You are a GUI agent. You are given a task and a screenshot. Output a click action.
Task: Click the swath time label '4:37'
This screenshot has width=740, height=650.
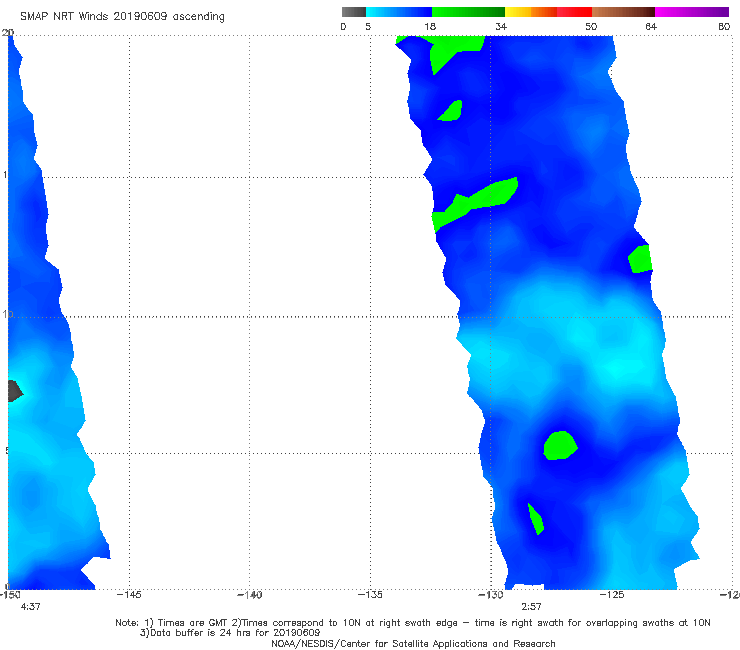click(31, 607)
